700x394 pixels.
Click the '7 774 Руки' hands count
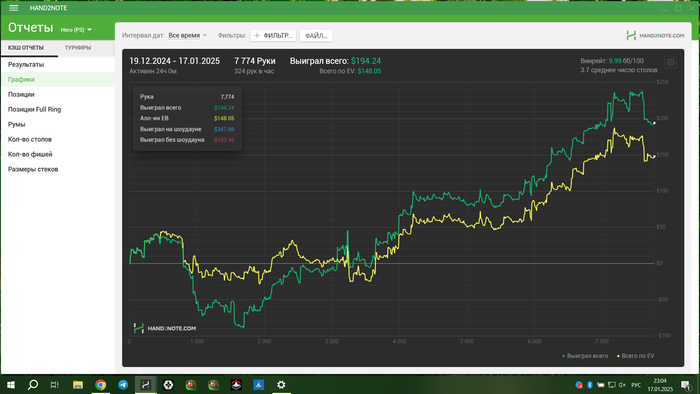(254, 61)
